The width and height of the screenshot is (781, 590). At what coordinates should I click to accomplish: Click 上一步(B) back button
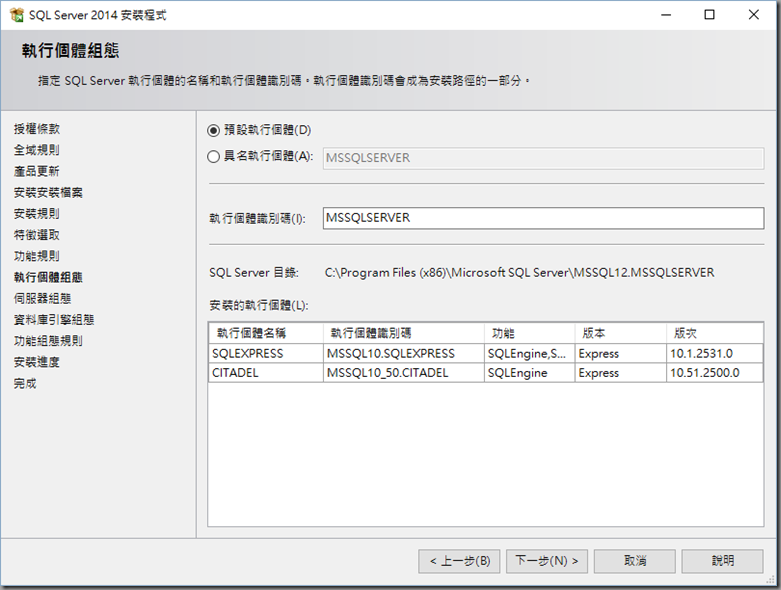coord(459,561)
